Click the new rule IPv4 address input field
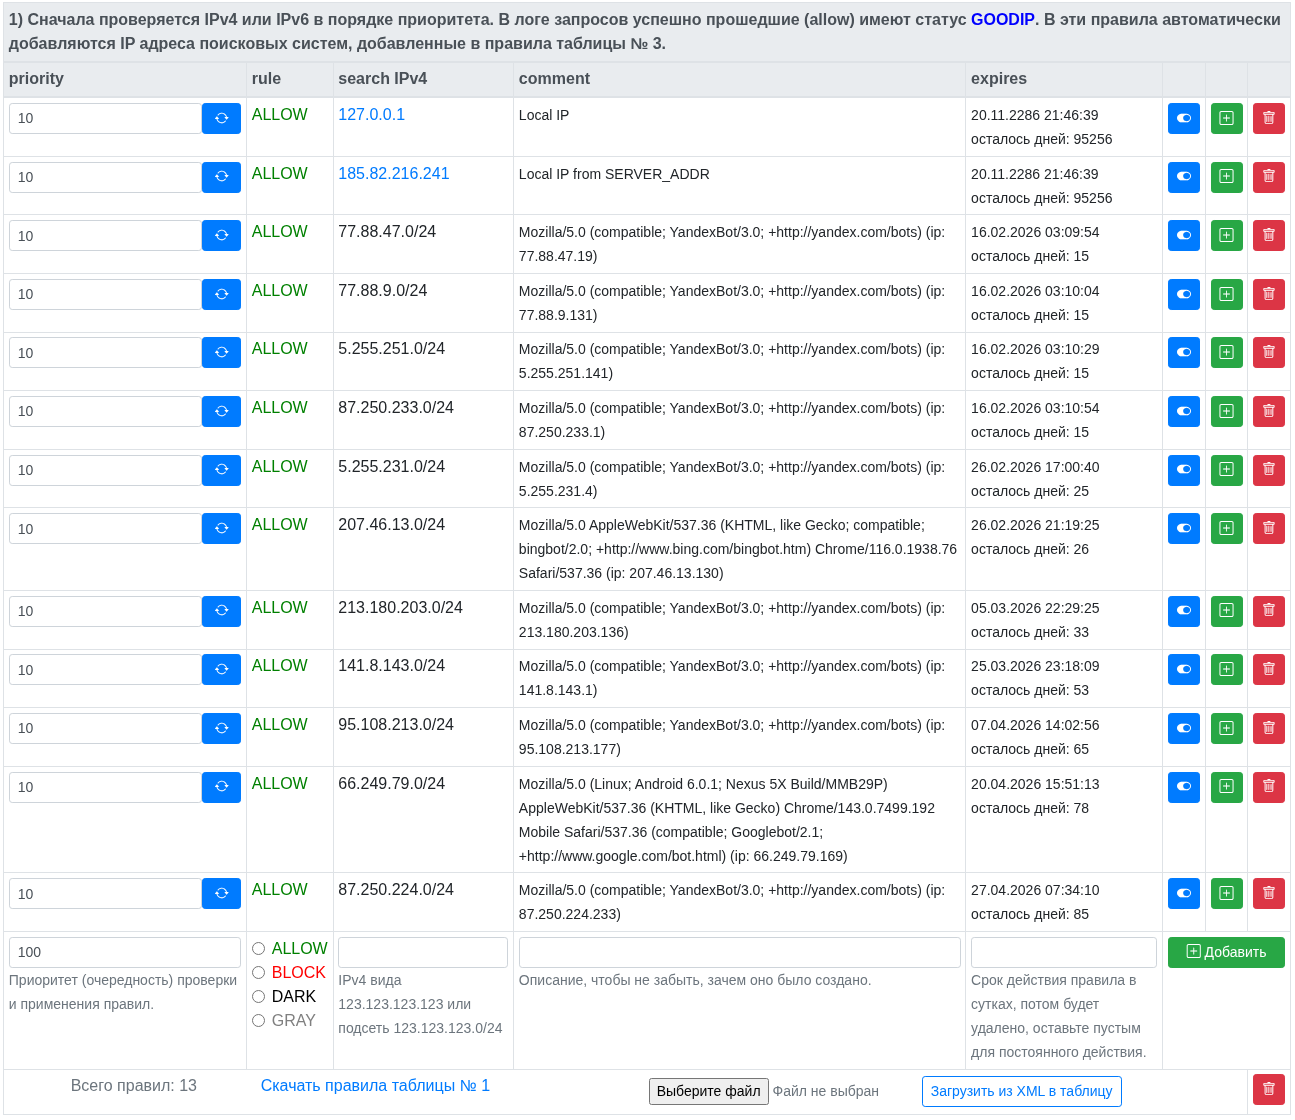Image resolution: width=1295 pixels, height=1120 pixels. pyautogui.click(x=422, y=952)
